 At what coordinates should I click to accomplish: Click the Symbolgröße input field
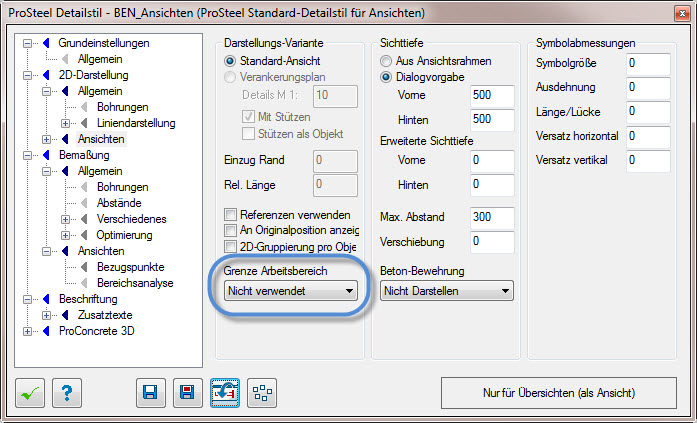(648, 64)
